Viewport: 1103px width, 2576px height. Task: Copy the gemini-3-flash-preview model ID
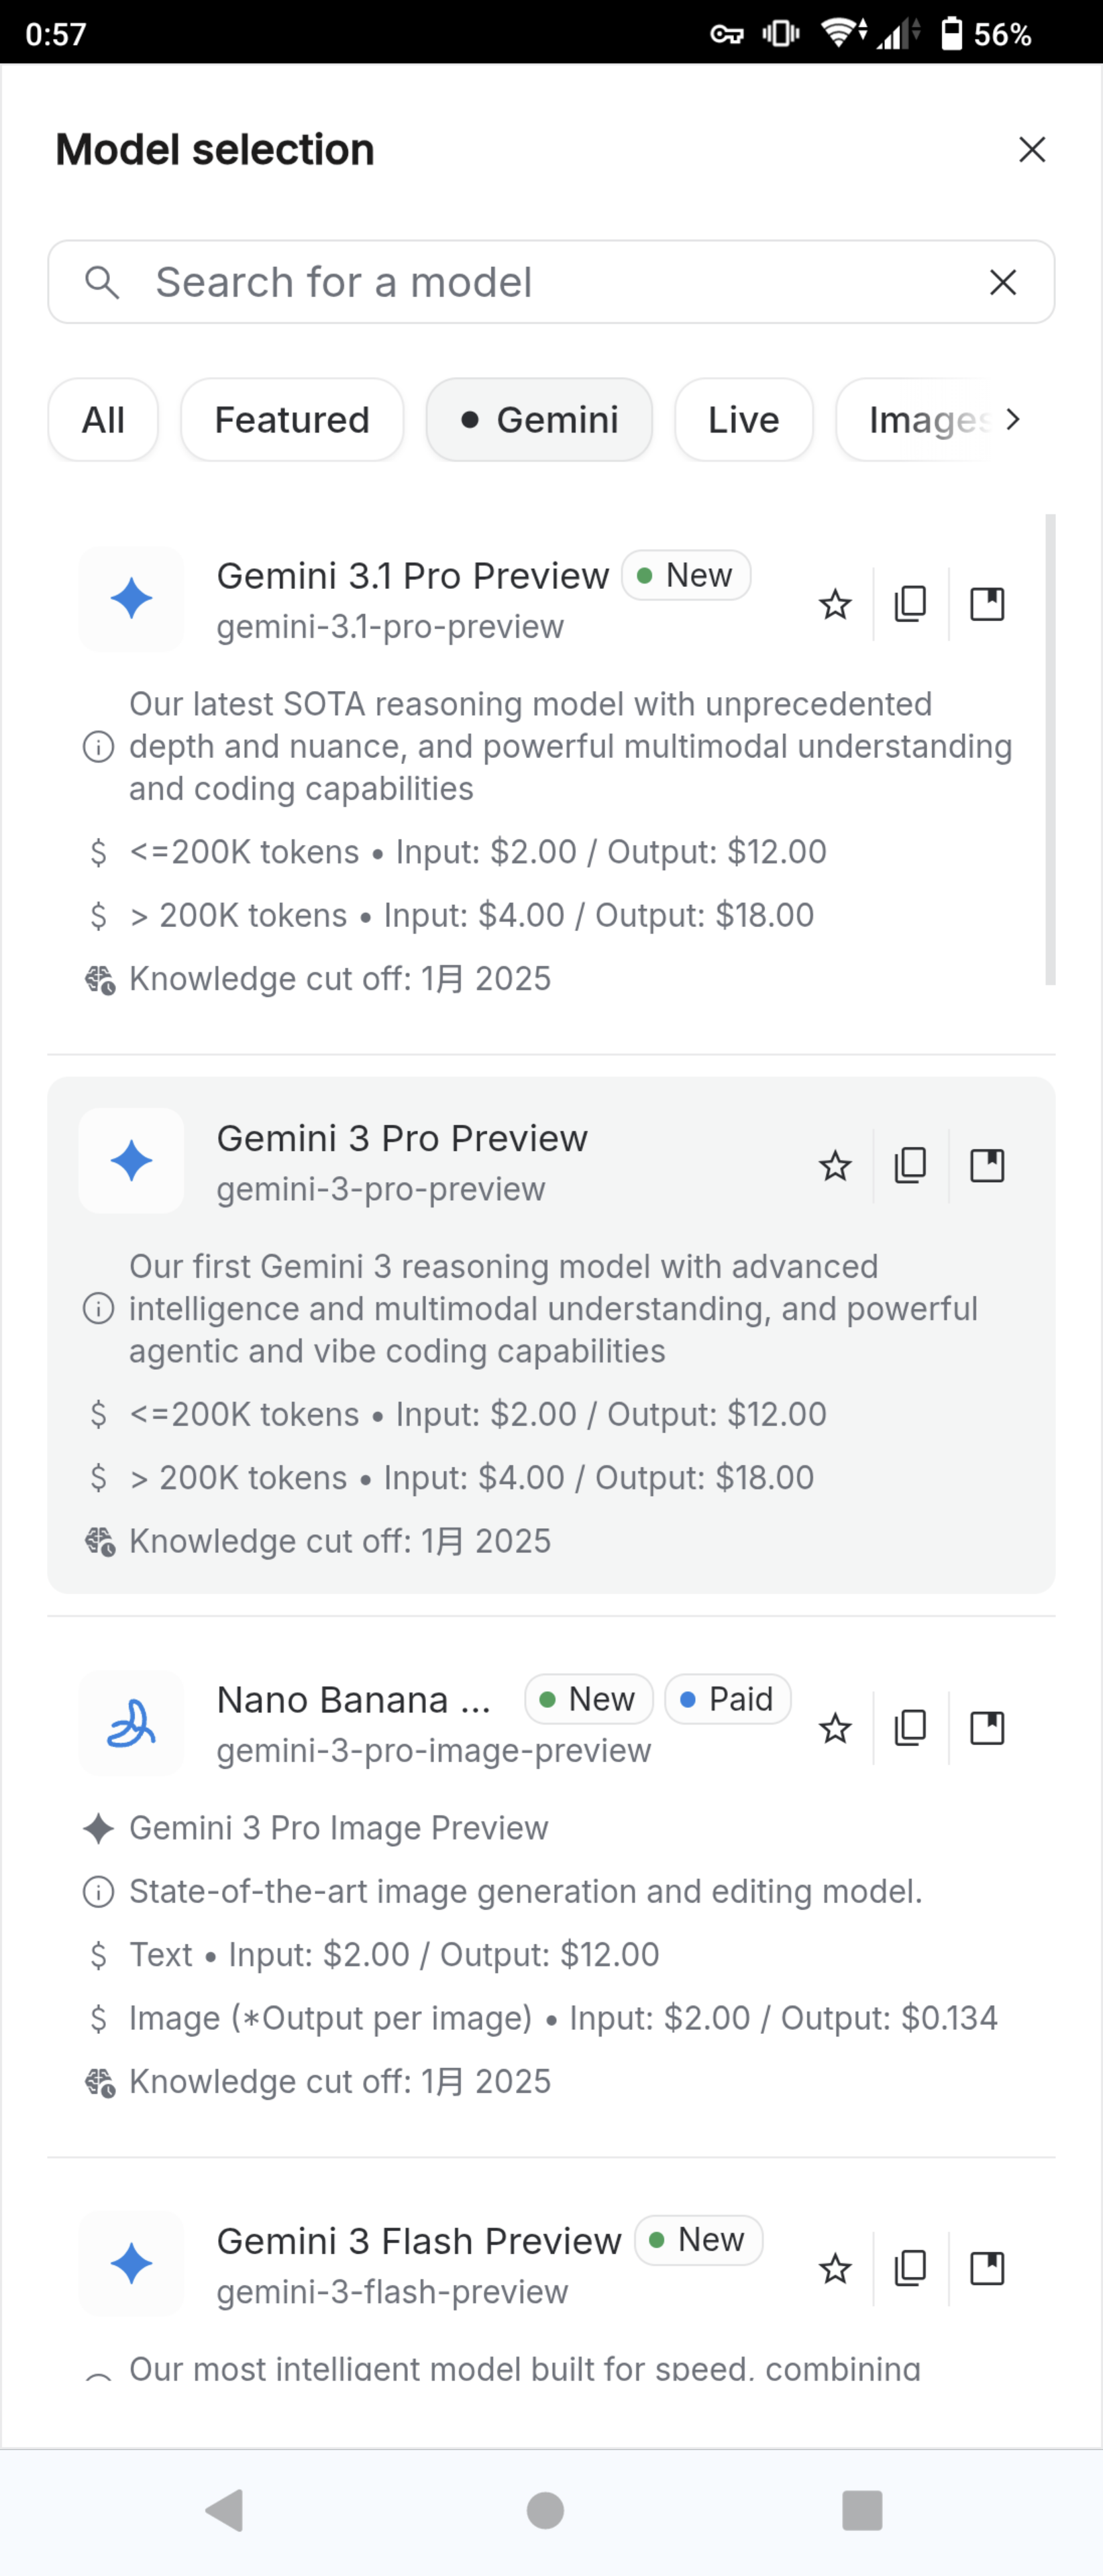click(x=910, y=2269)
